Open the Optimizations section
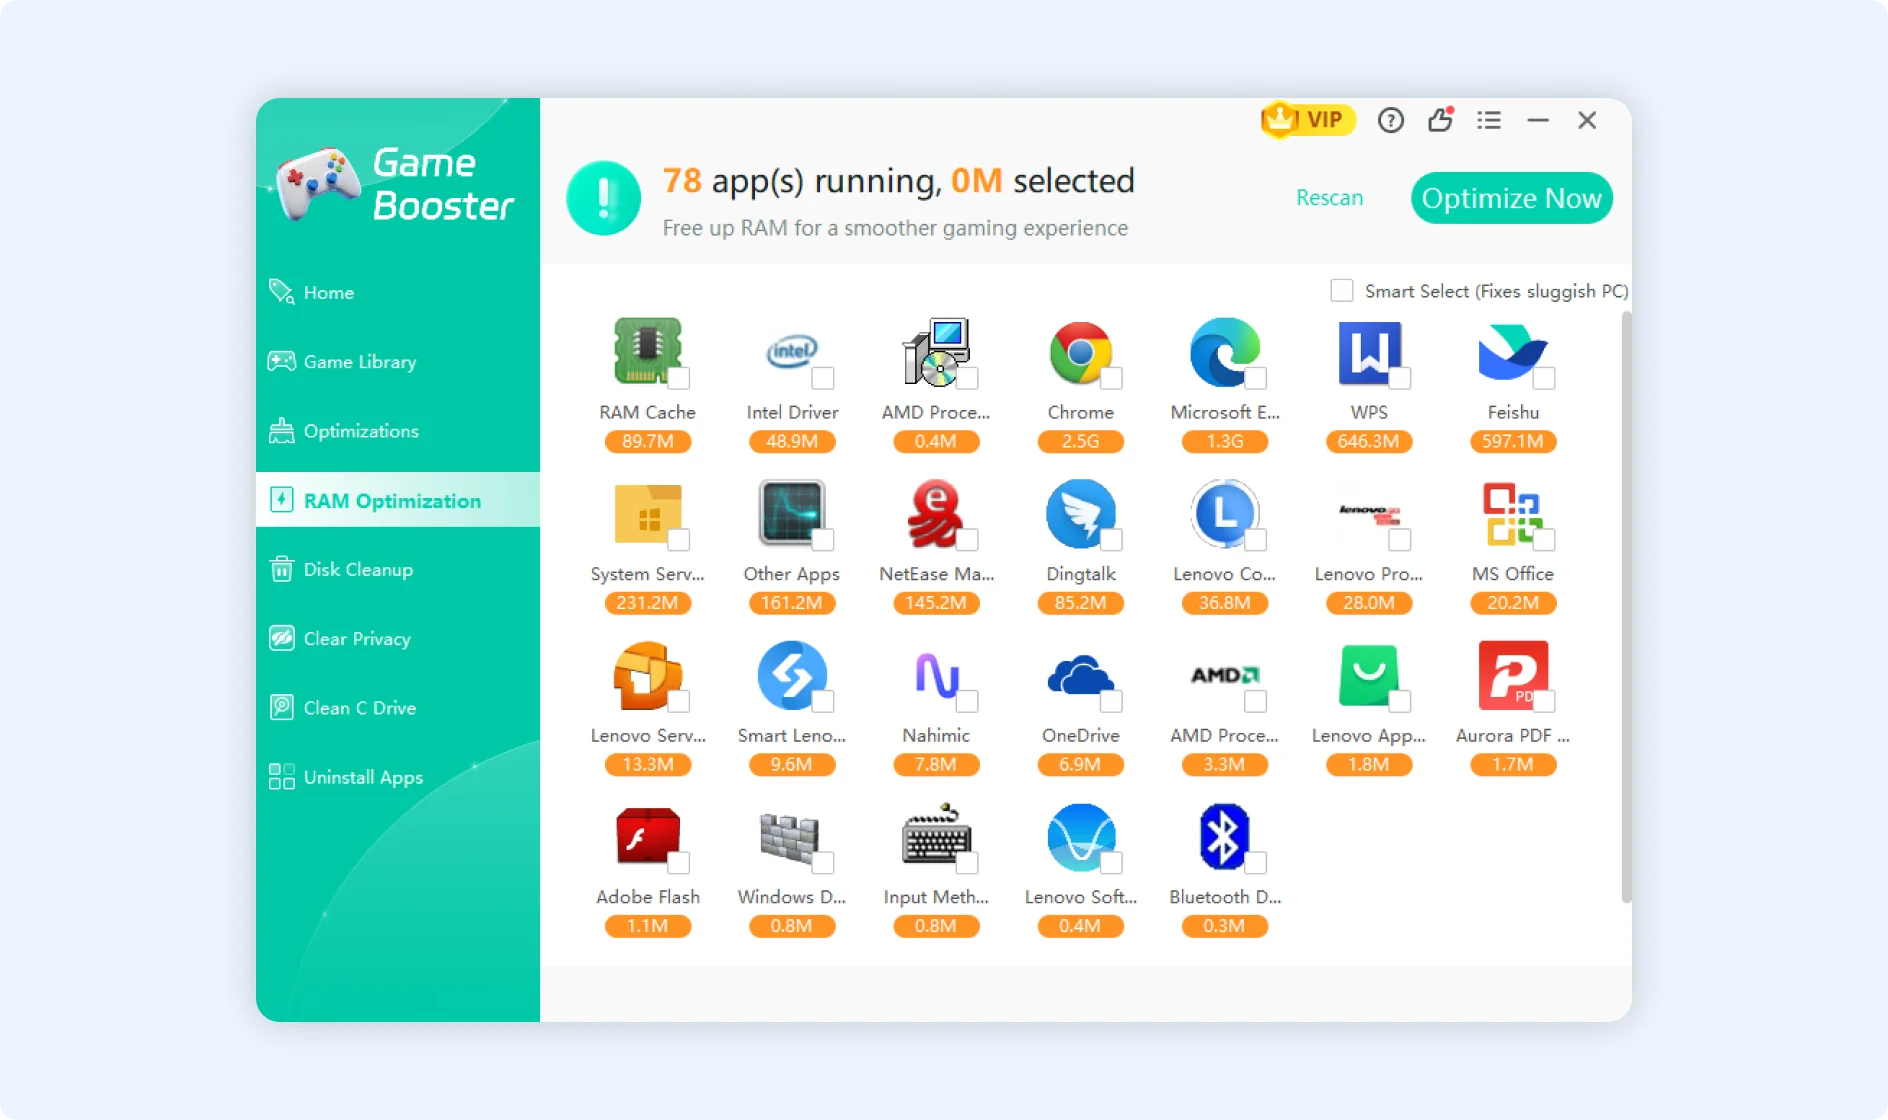 398,431
